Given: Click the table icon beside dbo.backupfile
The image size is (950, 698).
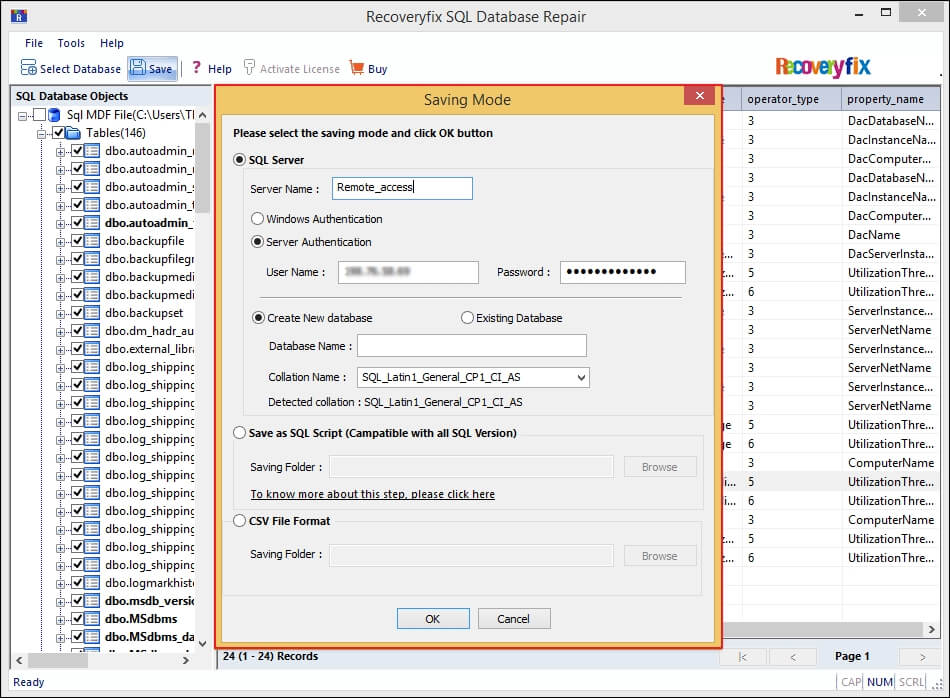Looking at the screenshot, I should click(x=92, y=241).
